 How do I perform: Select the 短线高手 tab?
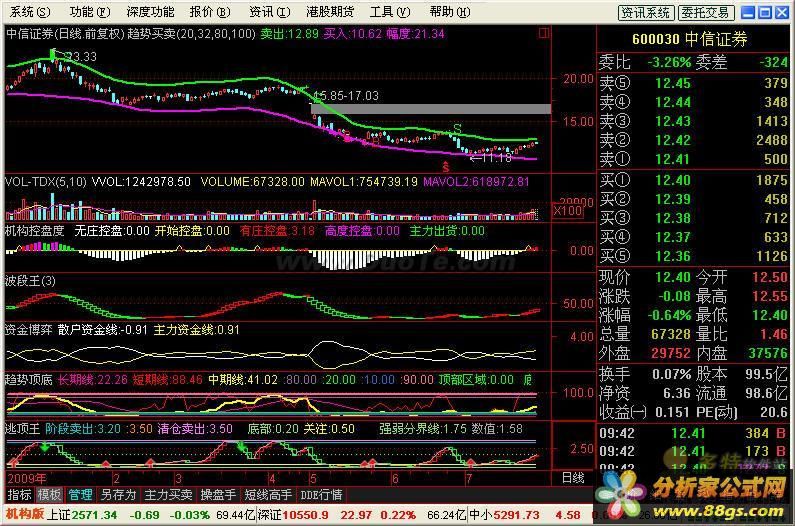tap(268, 495)
